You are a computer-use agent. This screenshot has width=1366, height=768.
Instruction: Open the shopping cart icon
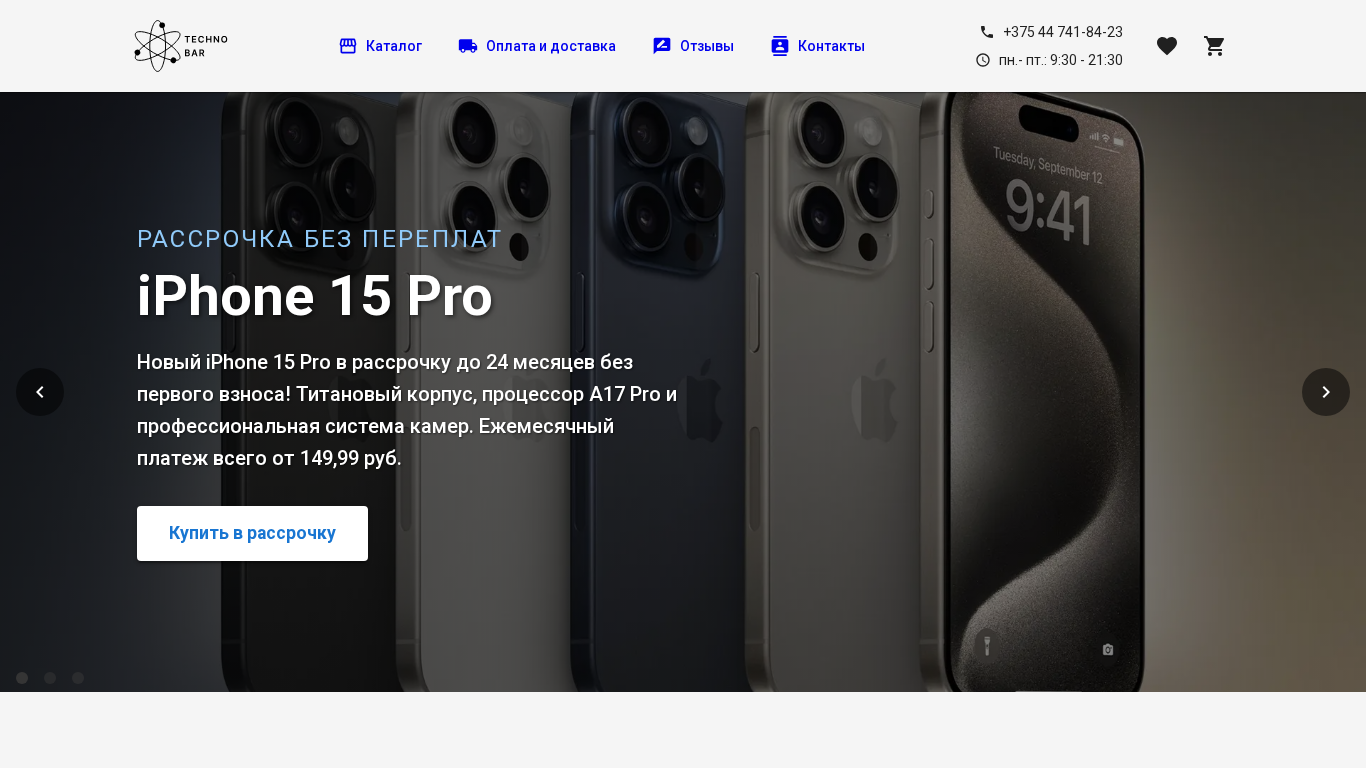click(x=1215, y=46)
